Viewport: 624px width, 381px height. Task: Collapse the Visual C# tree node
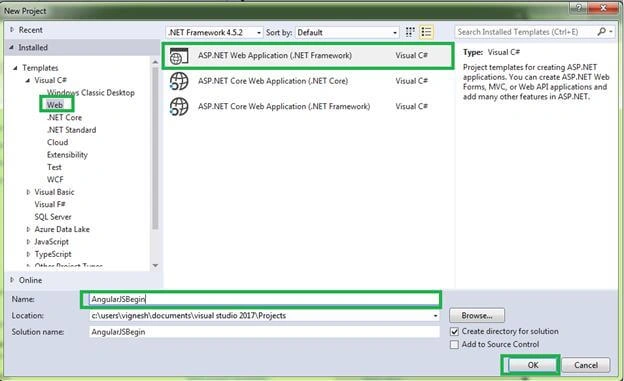27,80
